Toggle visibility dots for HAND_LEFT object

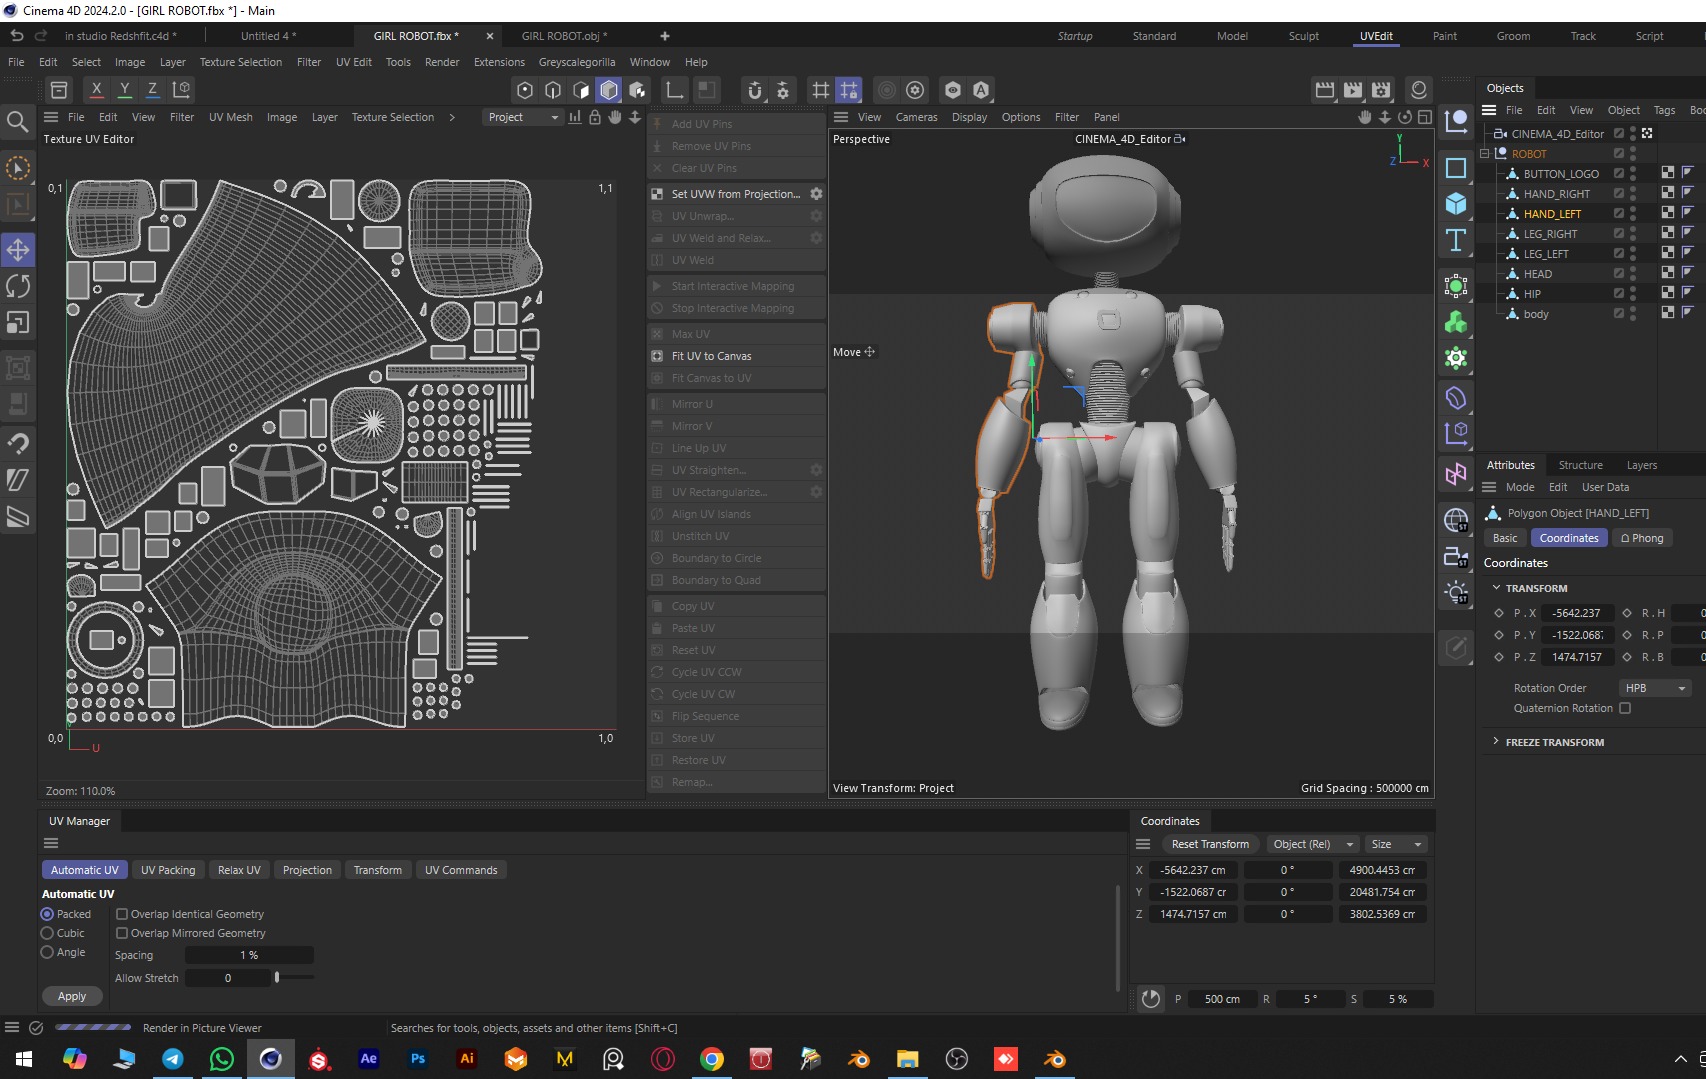pyautogui.click(x=1633, y=213)
